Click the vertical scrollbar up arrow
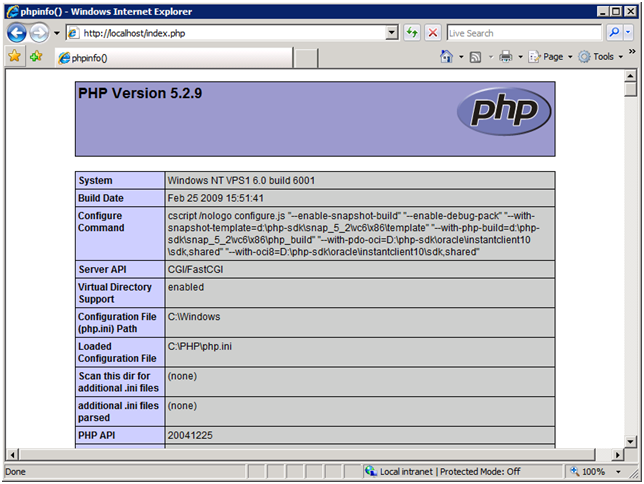Image resolution: width=644 pixels, height=484 pixels. [630, 76]
